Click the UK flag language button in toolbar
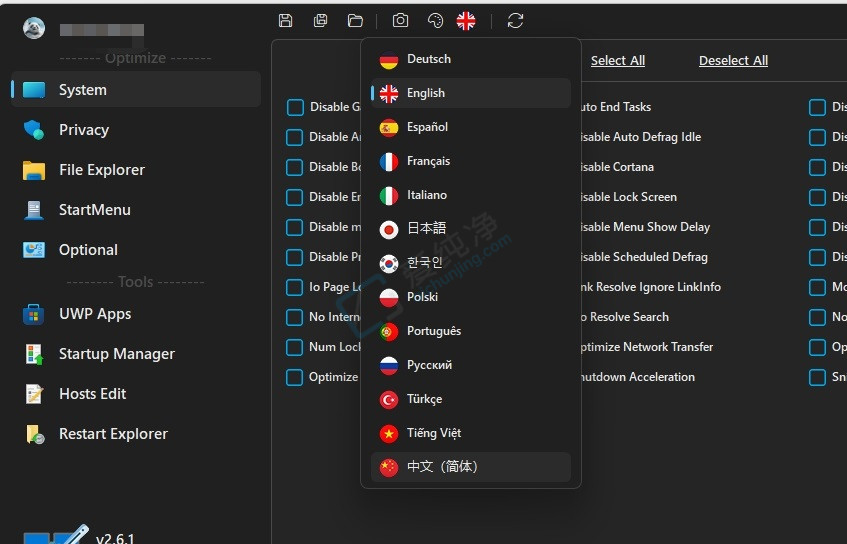 click(x=466, y=21)
